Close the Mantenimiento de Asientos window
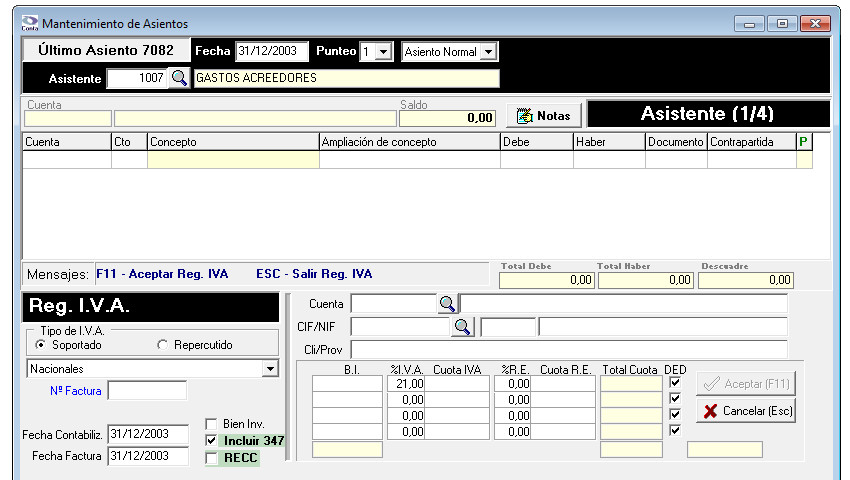The width and height of the screenshot is (850, 480). click(x=815, y=23)
